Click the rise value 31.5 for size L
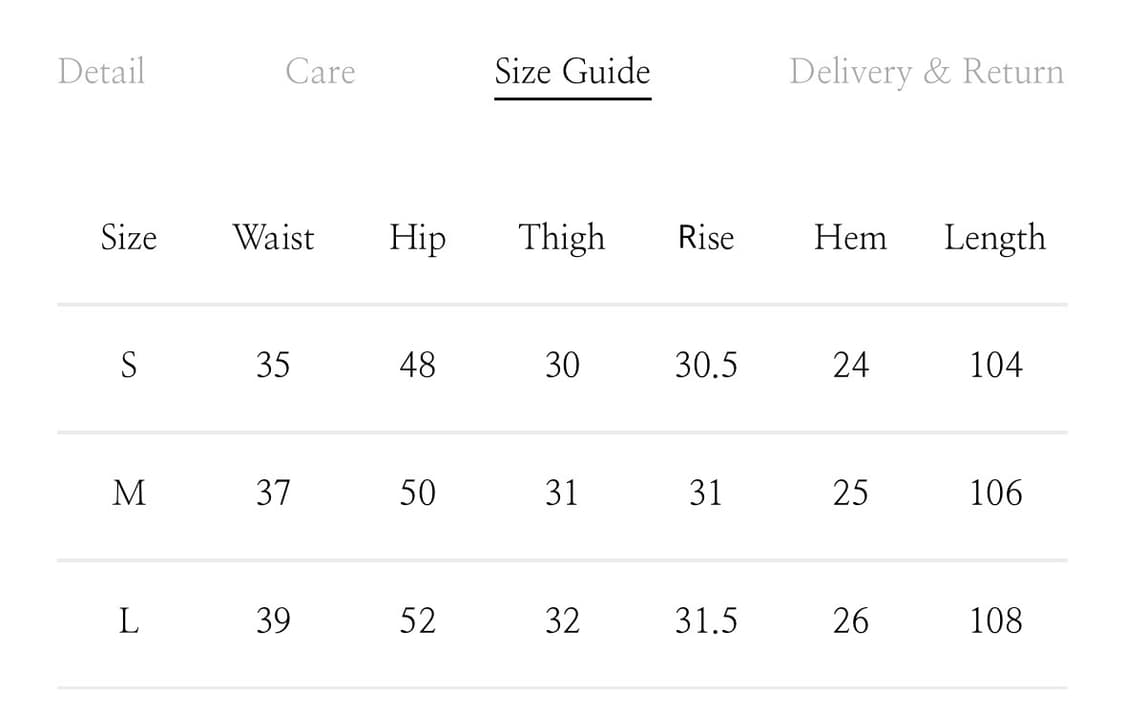The image size is (1125, 719). [x=705, y=621]
